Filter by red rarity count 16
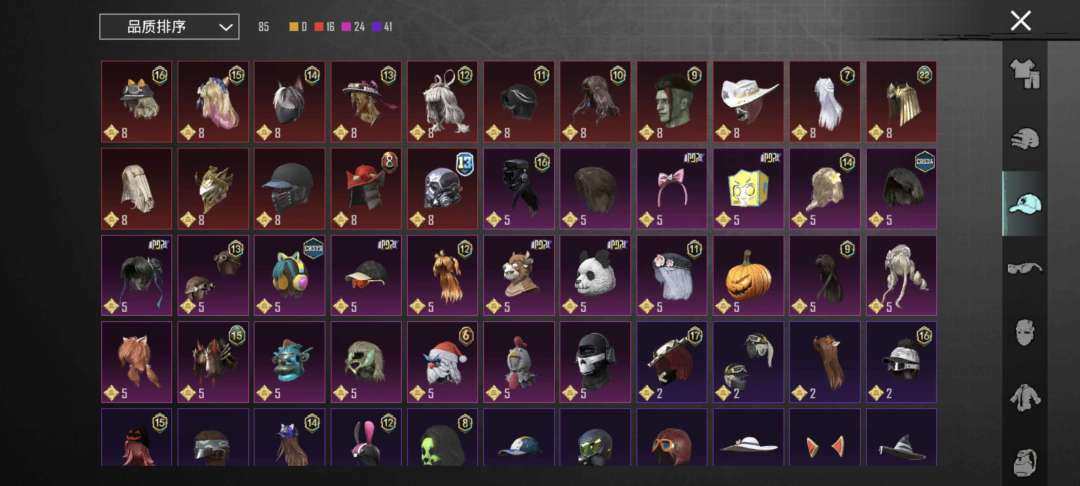1080x486 pixels. click(x=324, y=28)
